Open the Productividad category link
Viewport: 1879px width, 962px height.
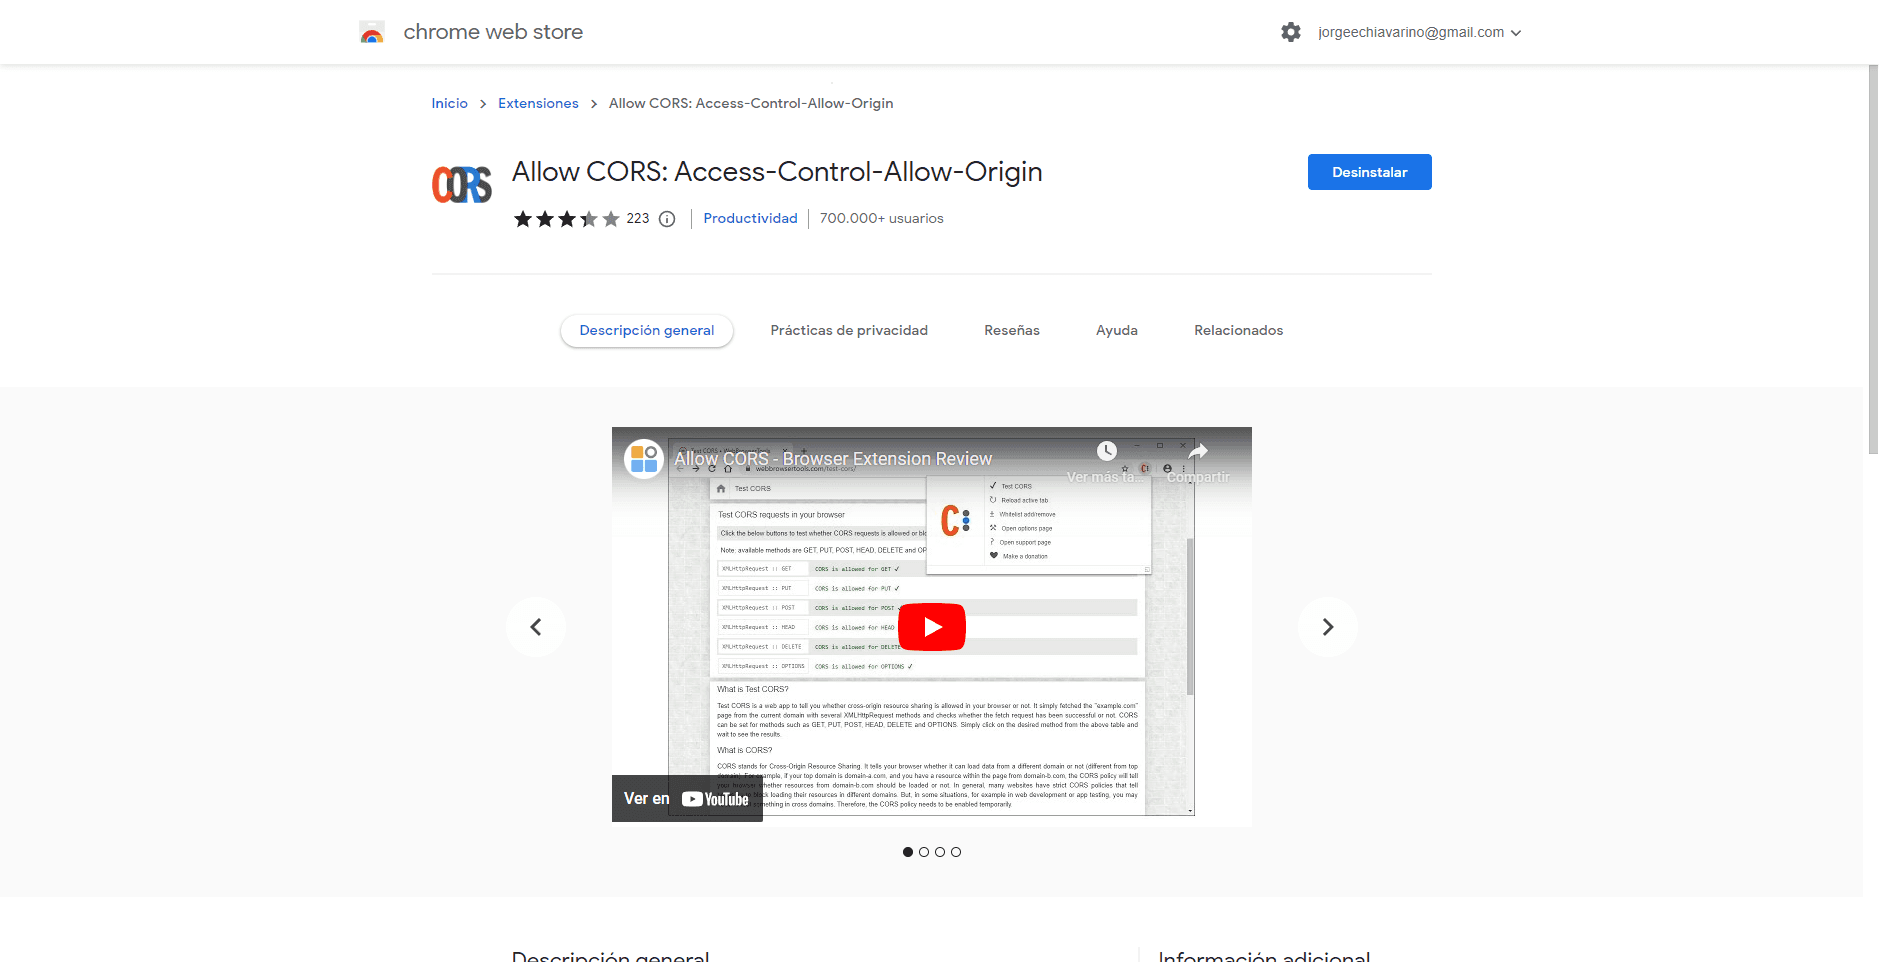(x=750, y=218)
